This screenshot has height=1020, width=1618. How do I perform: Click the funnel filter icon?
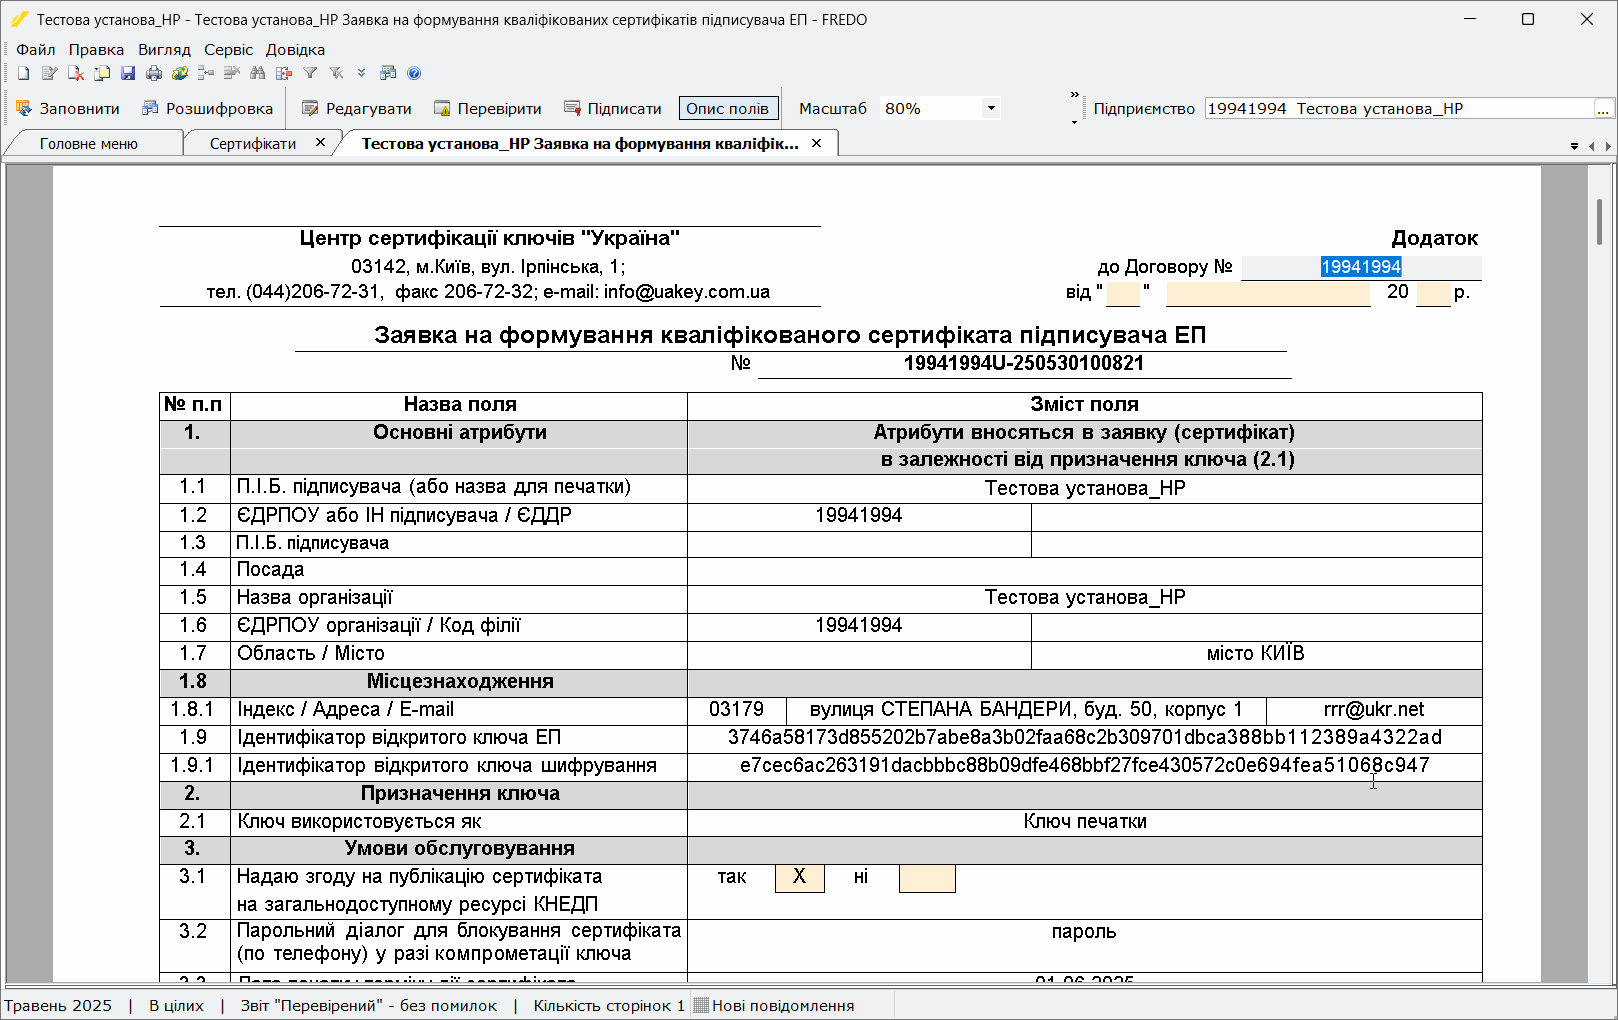coord(310,73)
